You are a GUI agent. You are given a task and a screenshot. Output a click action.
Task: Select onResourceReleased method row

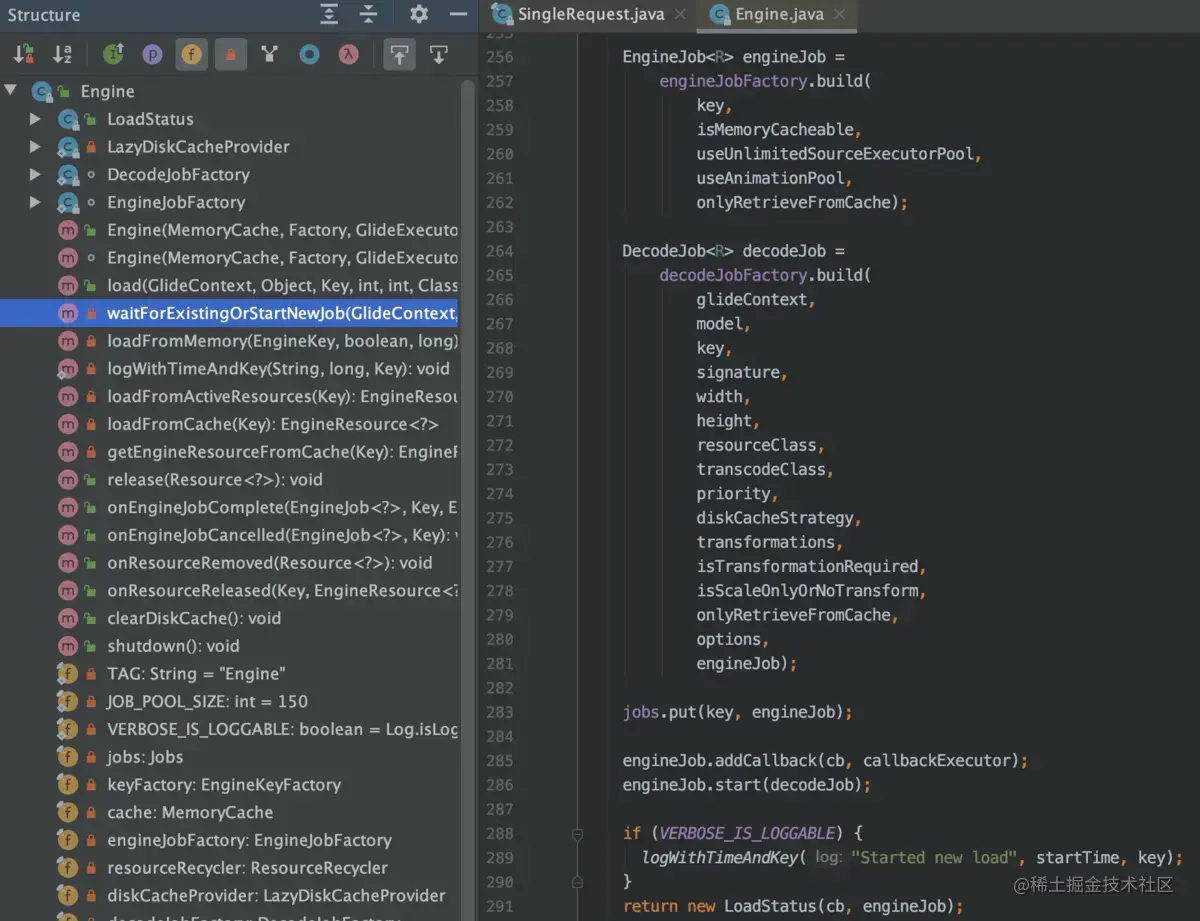[229, 591]
